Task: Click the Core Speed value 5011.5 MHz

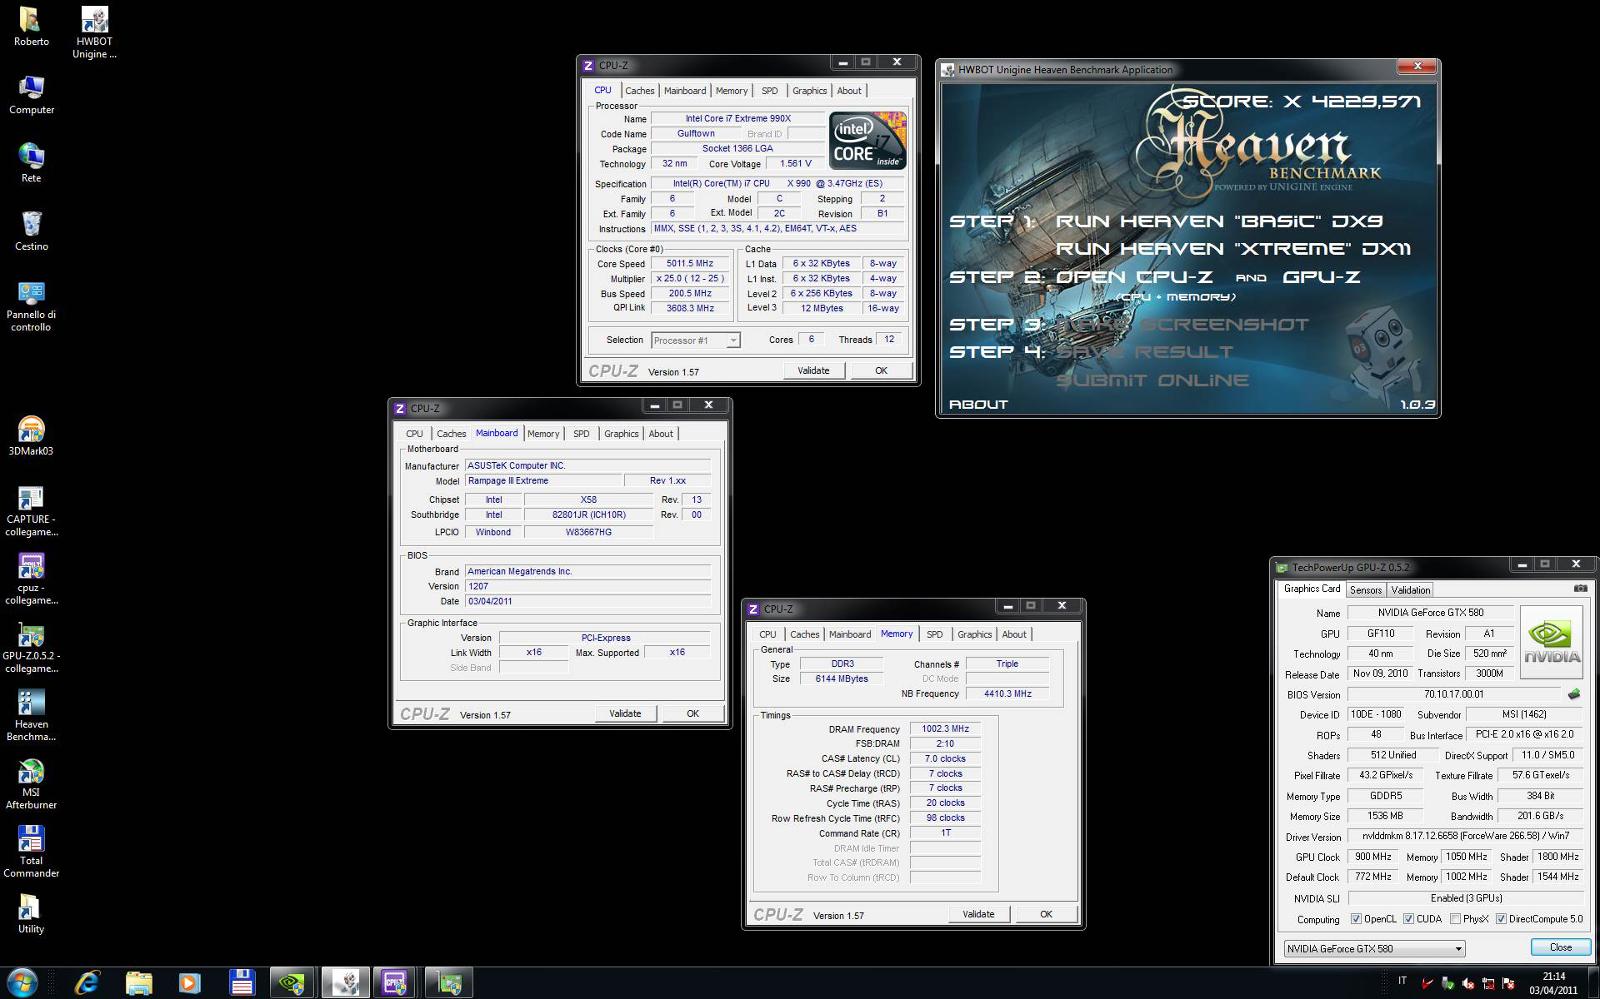Action: click(x=690, y=264)
